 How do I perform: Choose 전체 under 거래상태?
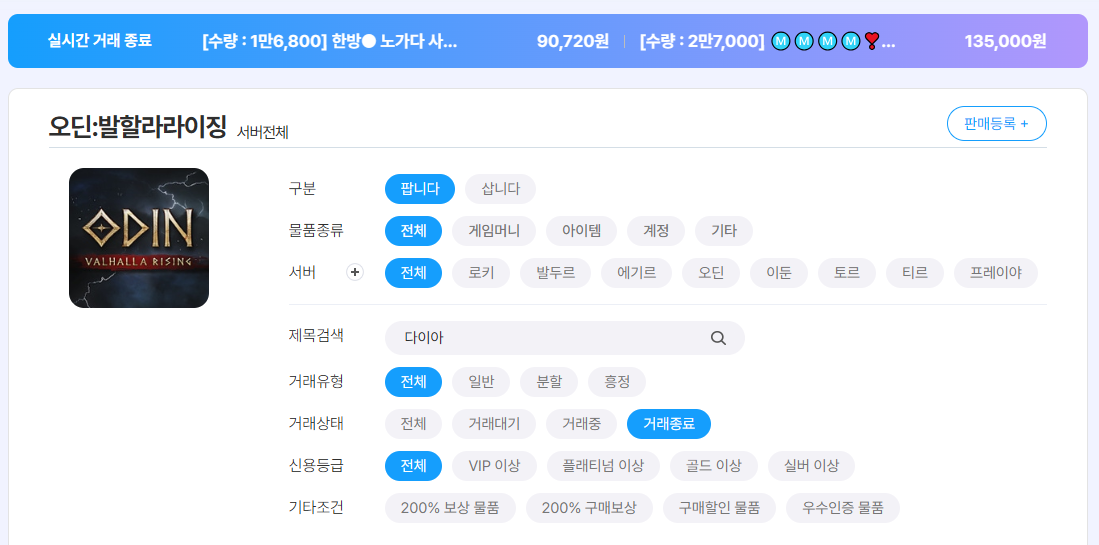414,424
